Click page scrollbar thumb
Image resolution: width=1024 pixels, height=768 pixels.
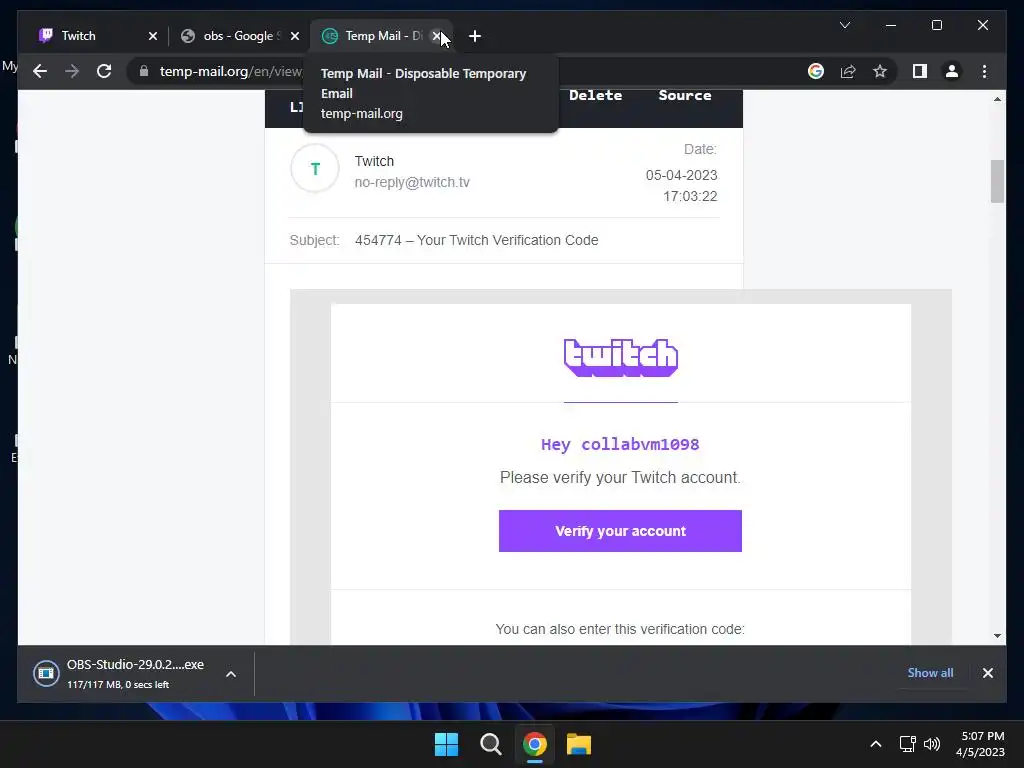997,181
